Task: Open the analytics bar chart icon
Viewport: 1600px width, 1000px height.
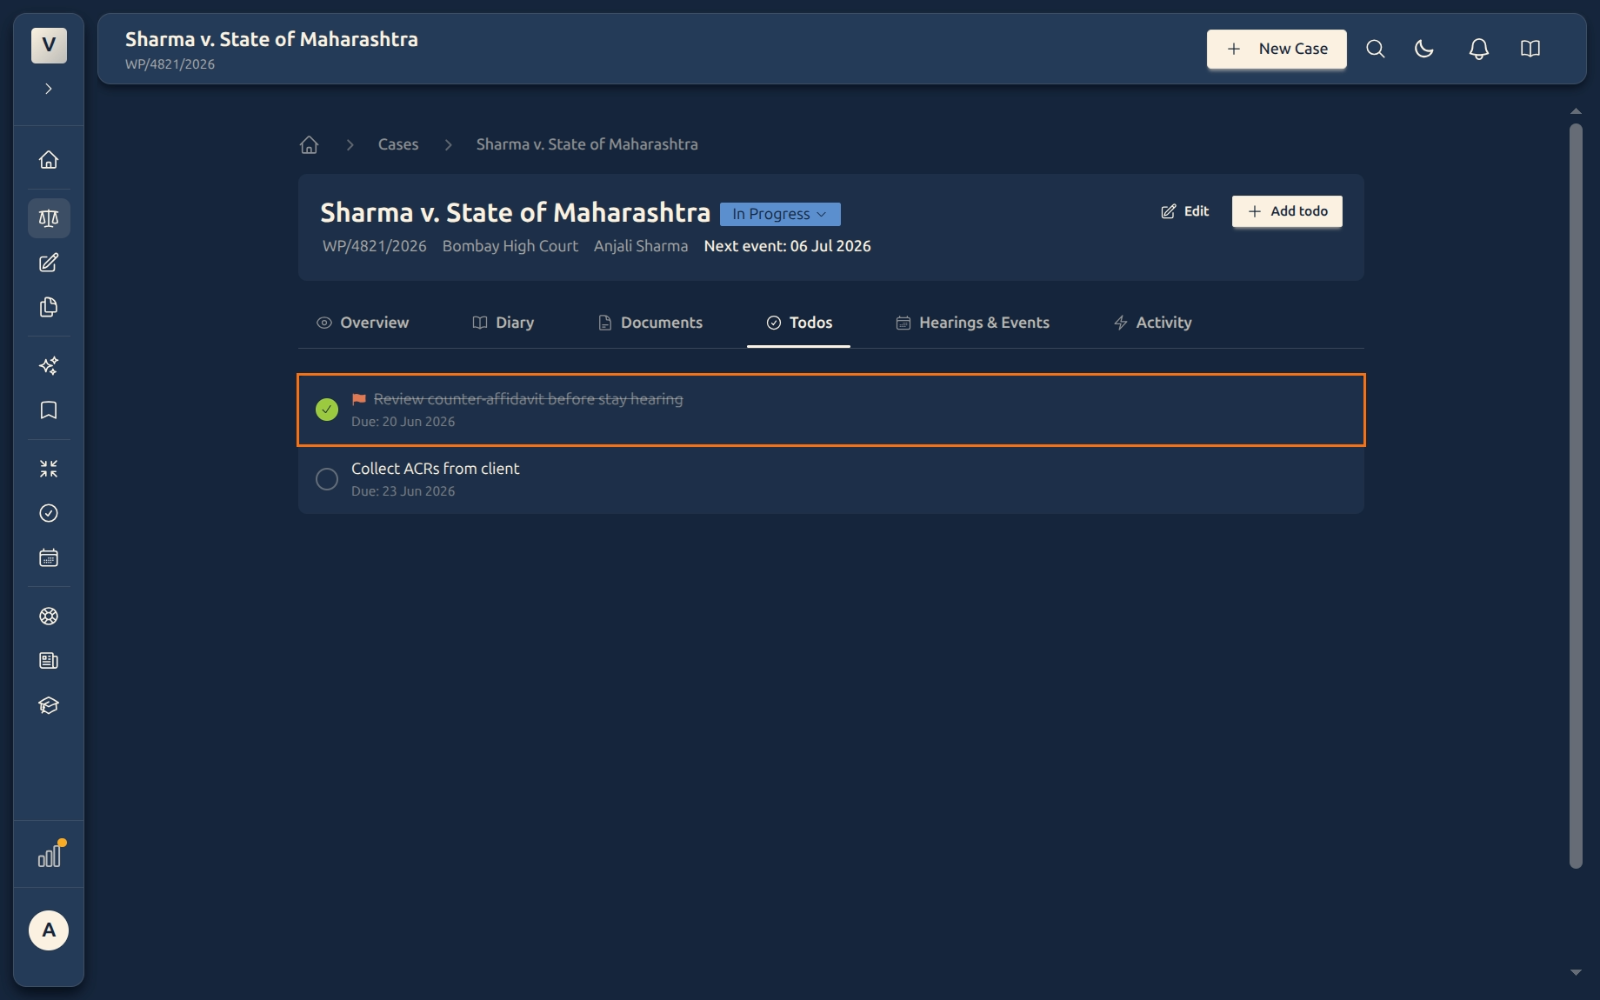Action: 48,856
